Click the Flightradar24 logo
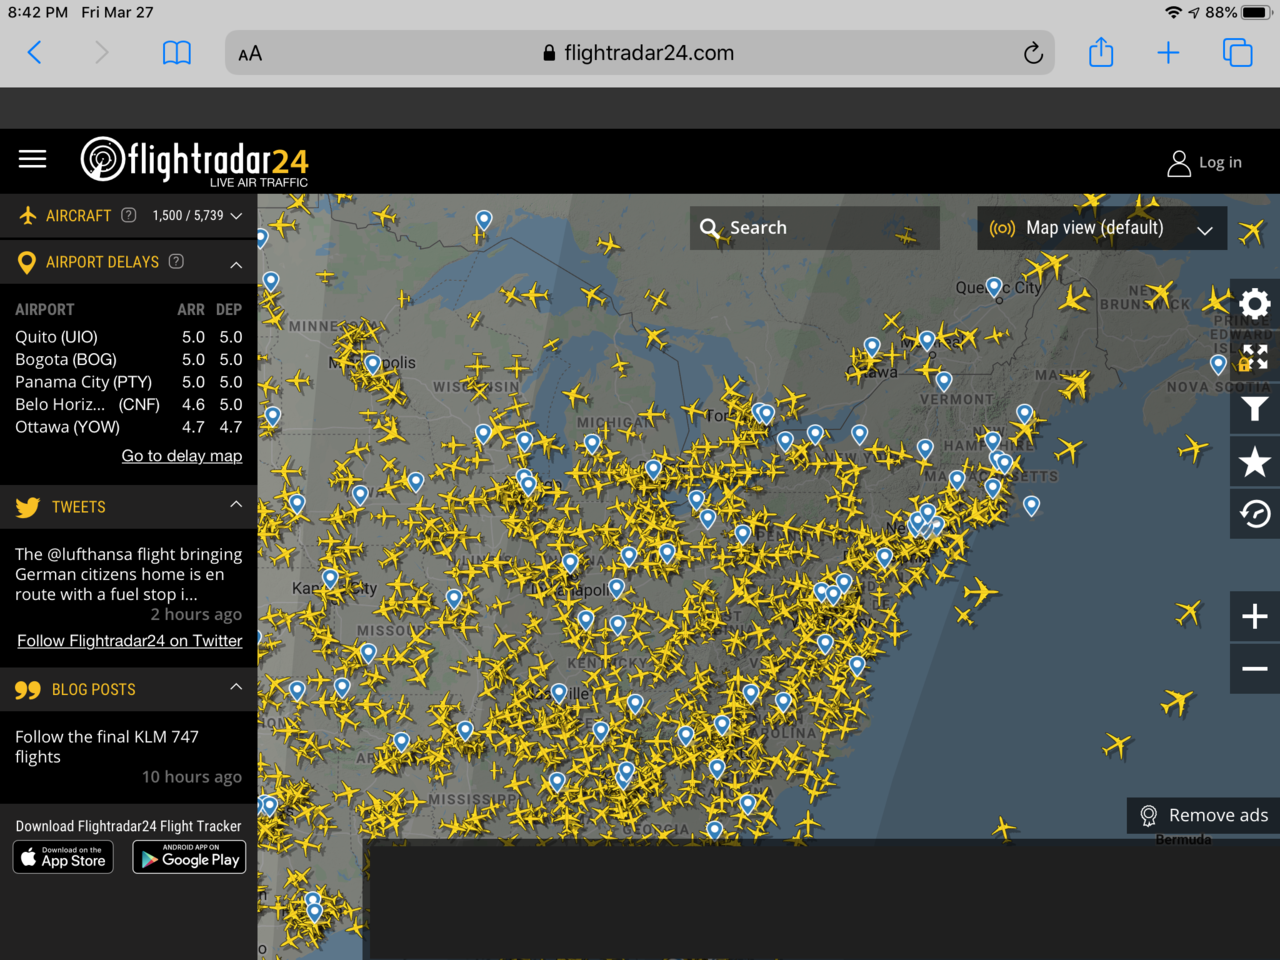Screen dimensions: 1280x960 click(194, 161)
